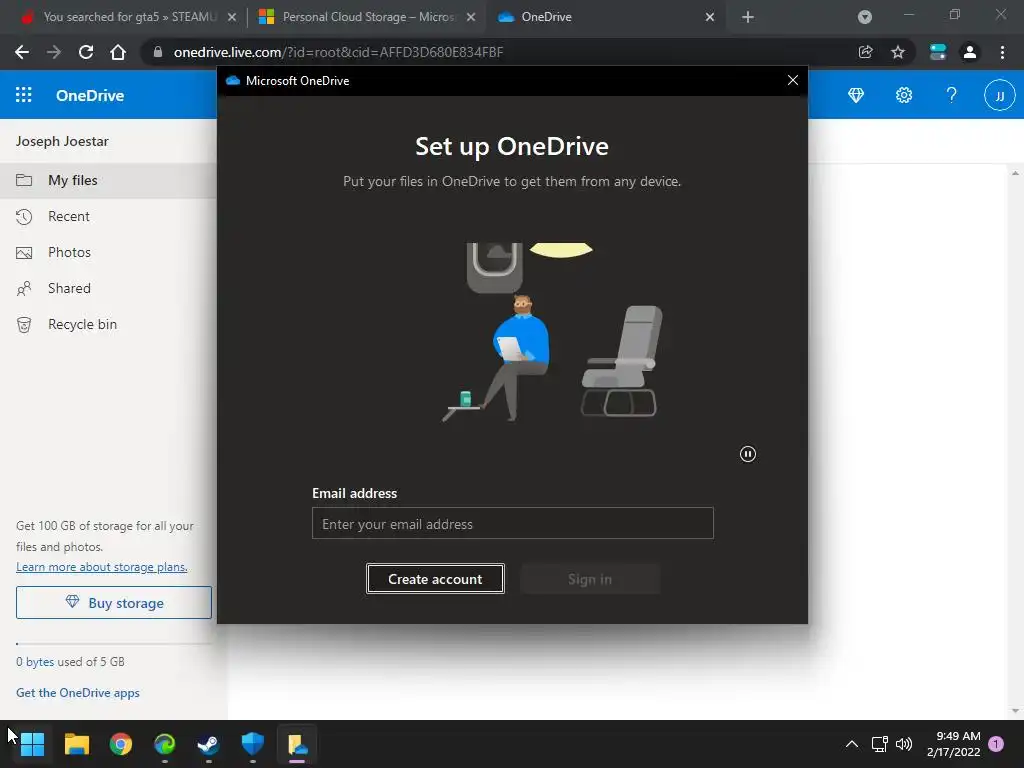Click the Joseph Joestar name in sidebar
The width and height of the screenshot is (1024, 768).
pos(62,141)
